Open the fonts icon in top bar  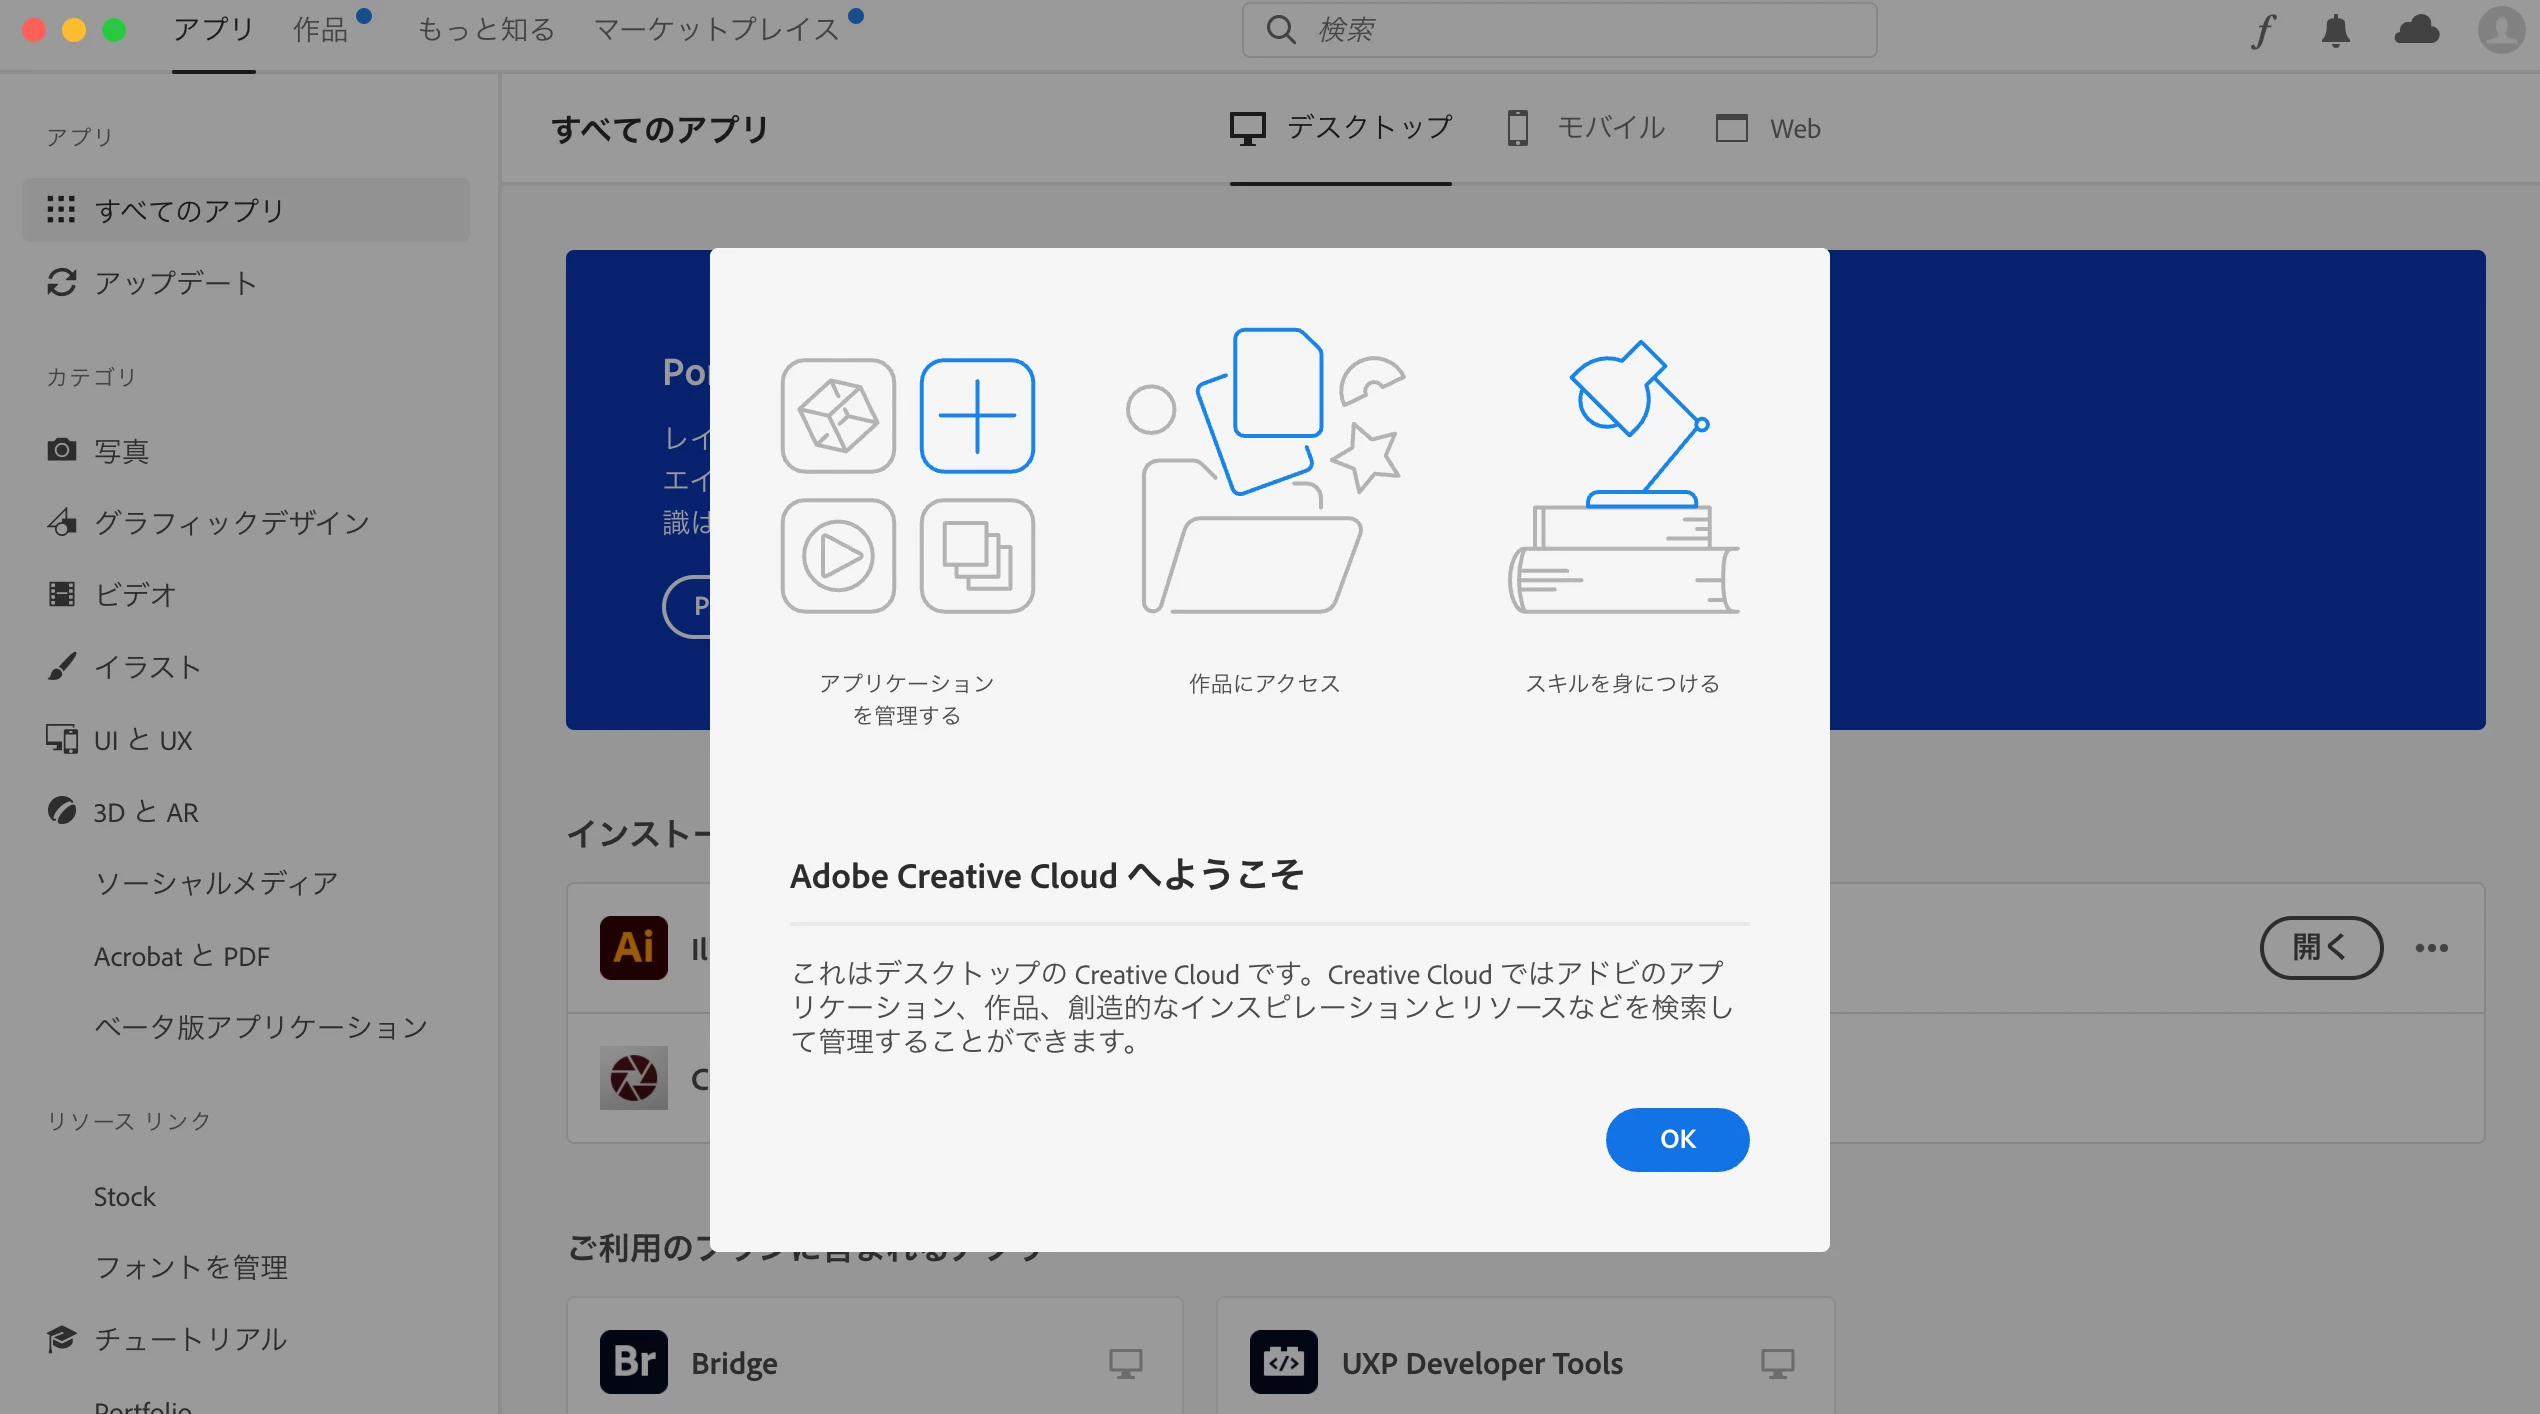pos(2262,31)
